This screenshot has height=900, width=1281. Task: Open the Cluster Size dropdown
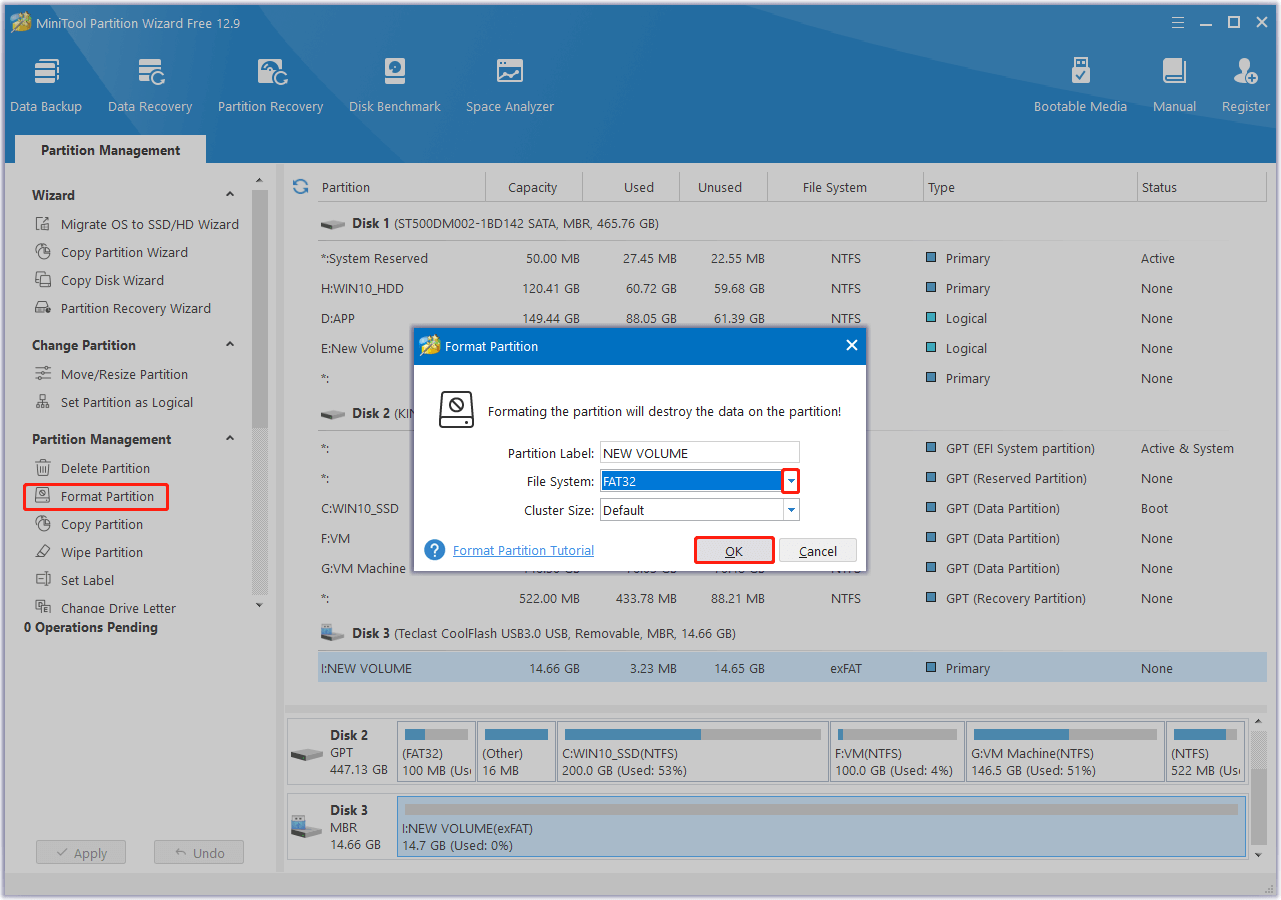tap(791, 510)
